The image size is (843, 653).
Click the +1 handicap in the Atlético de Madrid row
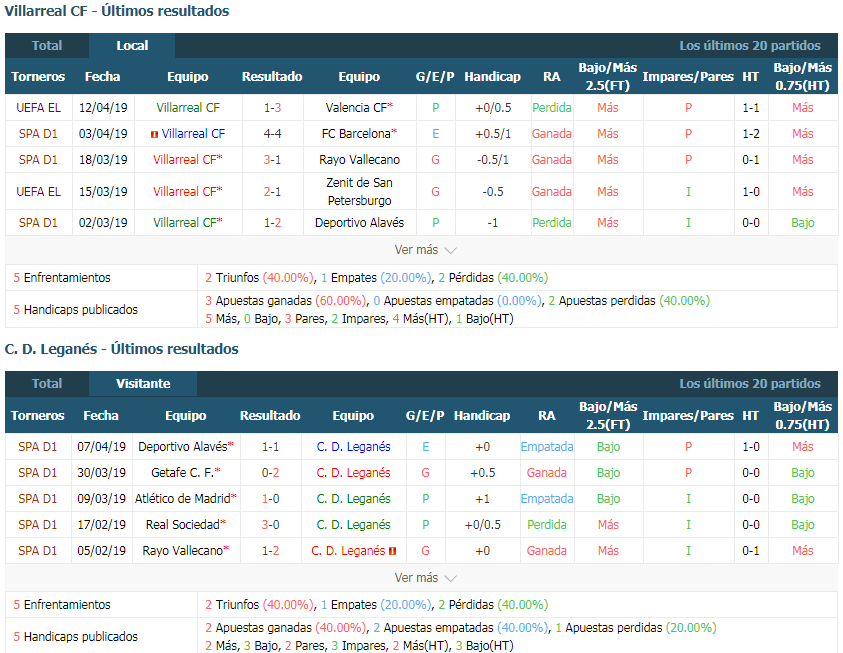coord(482,499)
